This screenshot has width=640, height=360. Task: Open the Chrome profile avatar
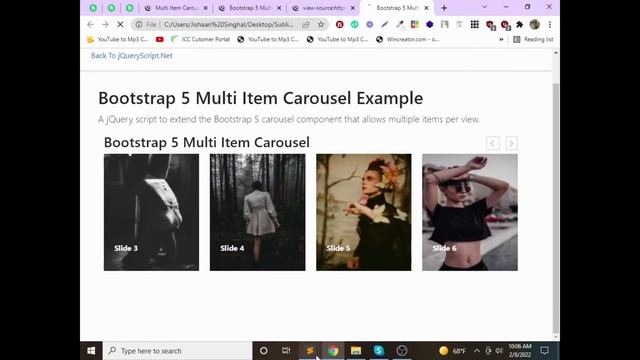point(534,24)
